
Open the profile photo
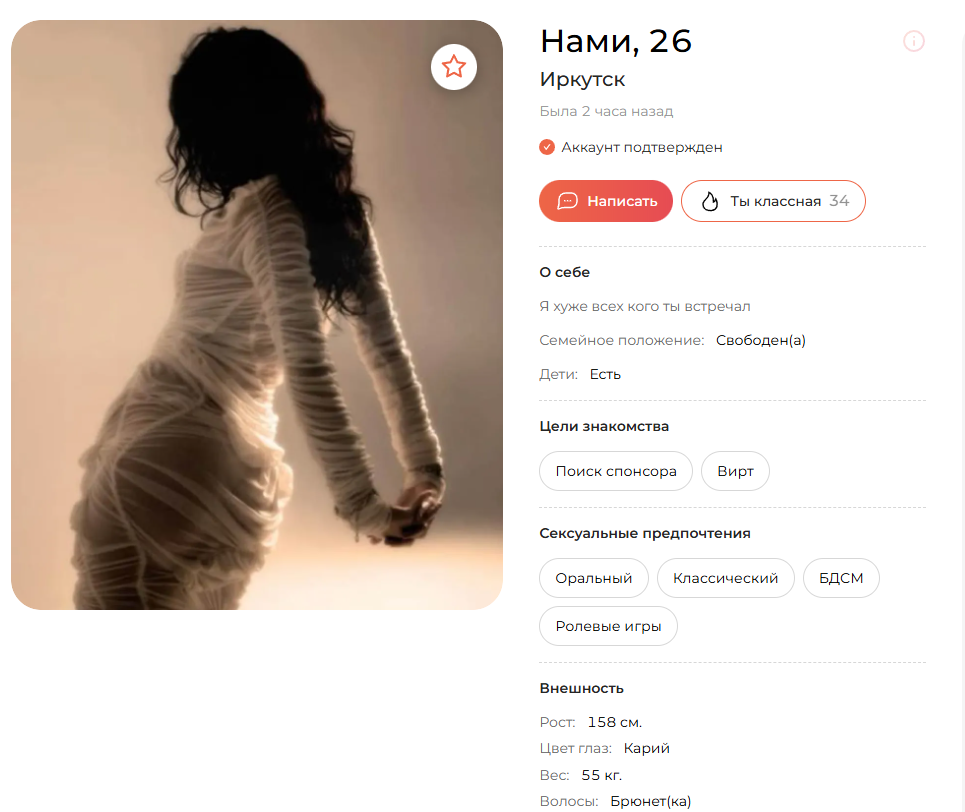point(257,315)
